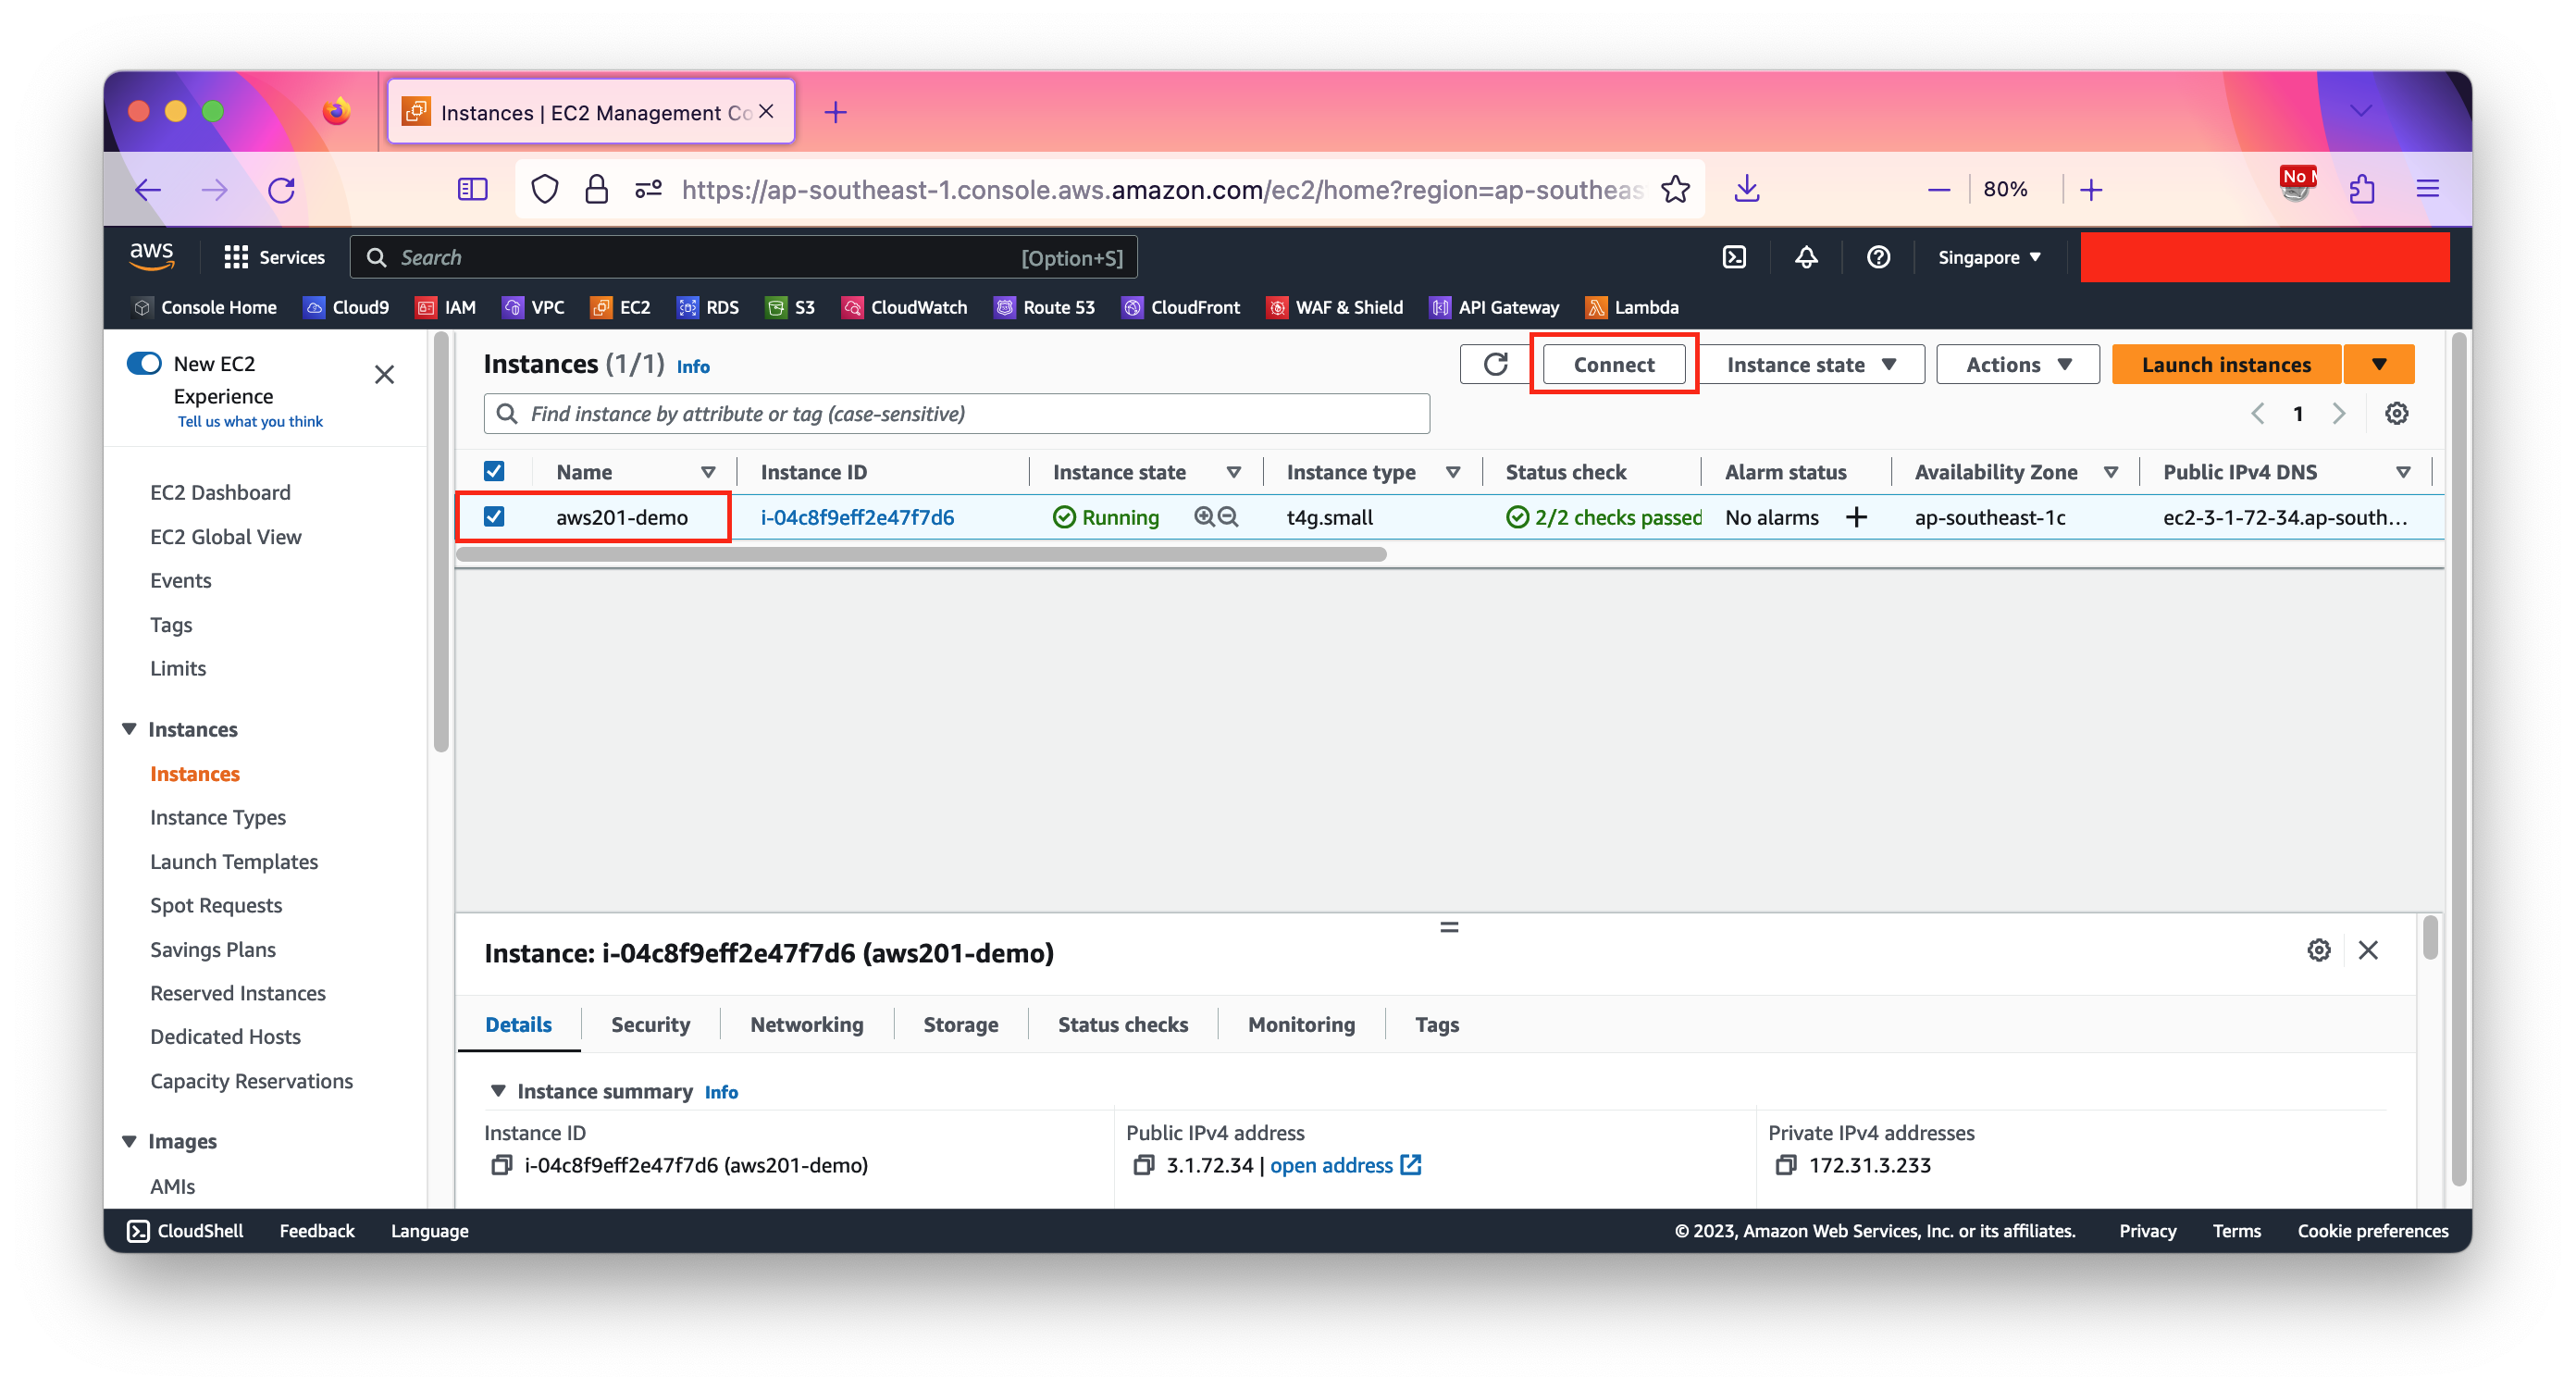
Task: Zoom out instance state filter icon
Action: (x=1228, y=516)
